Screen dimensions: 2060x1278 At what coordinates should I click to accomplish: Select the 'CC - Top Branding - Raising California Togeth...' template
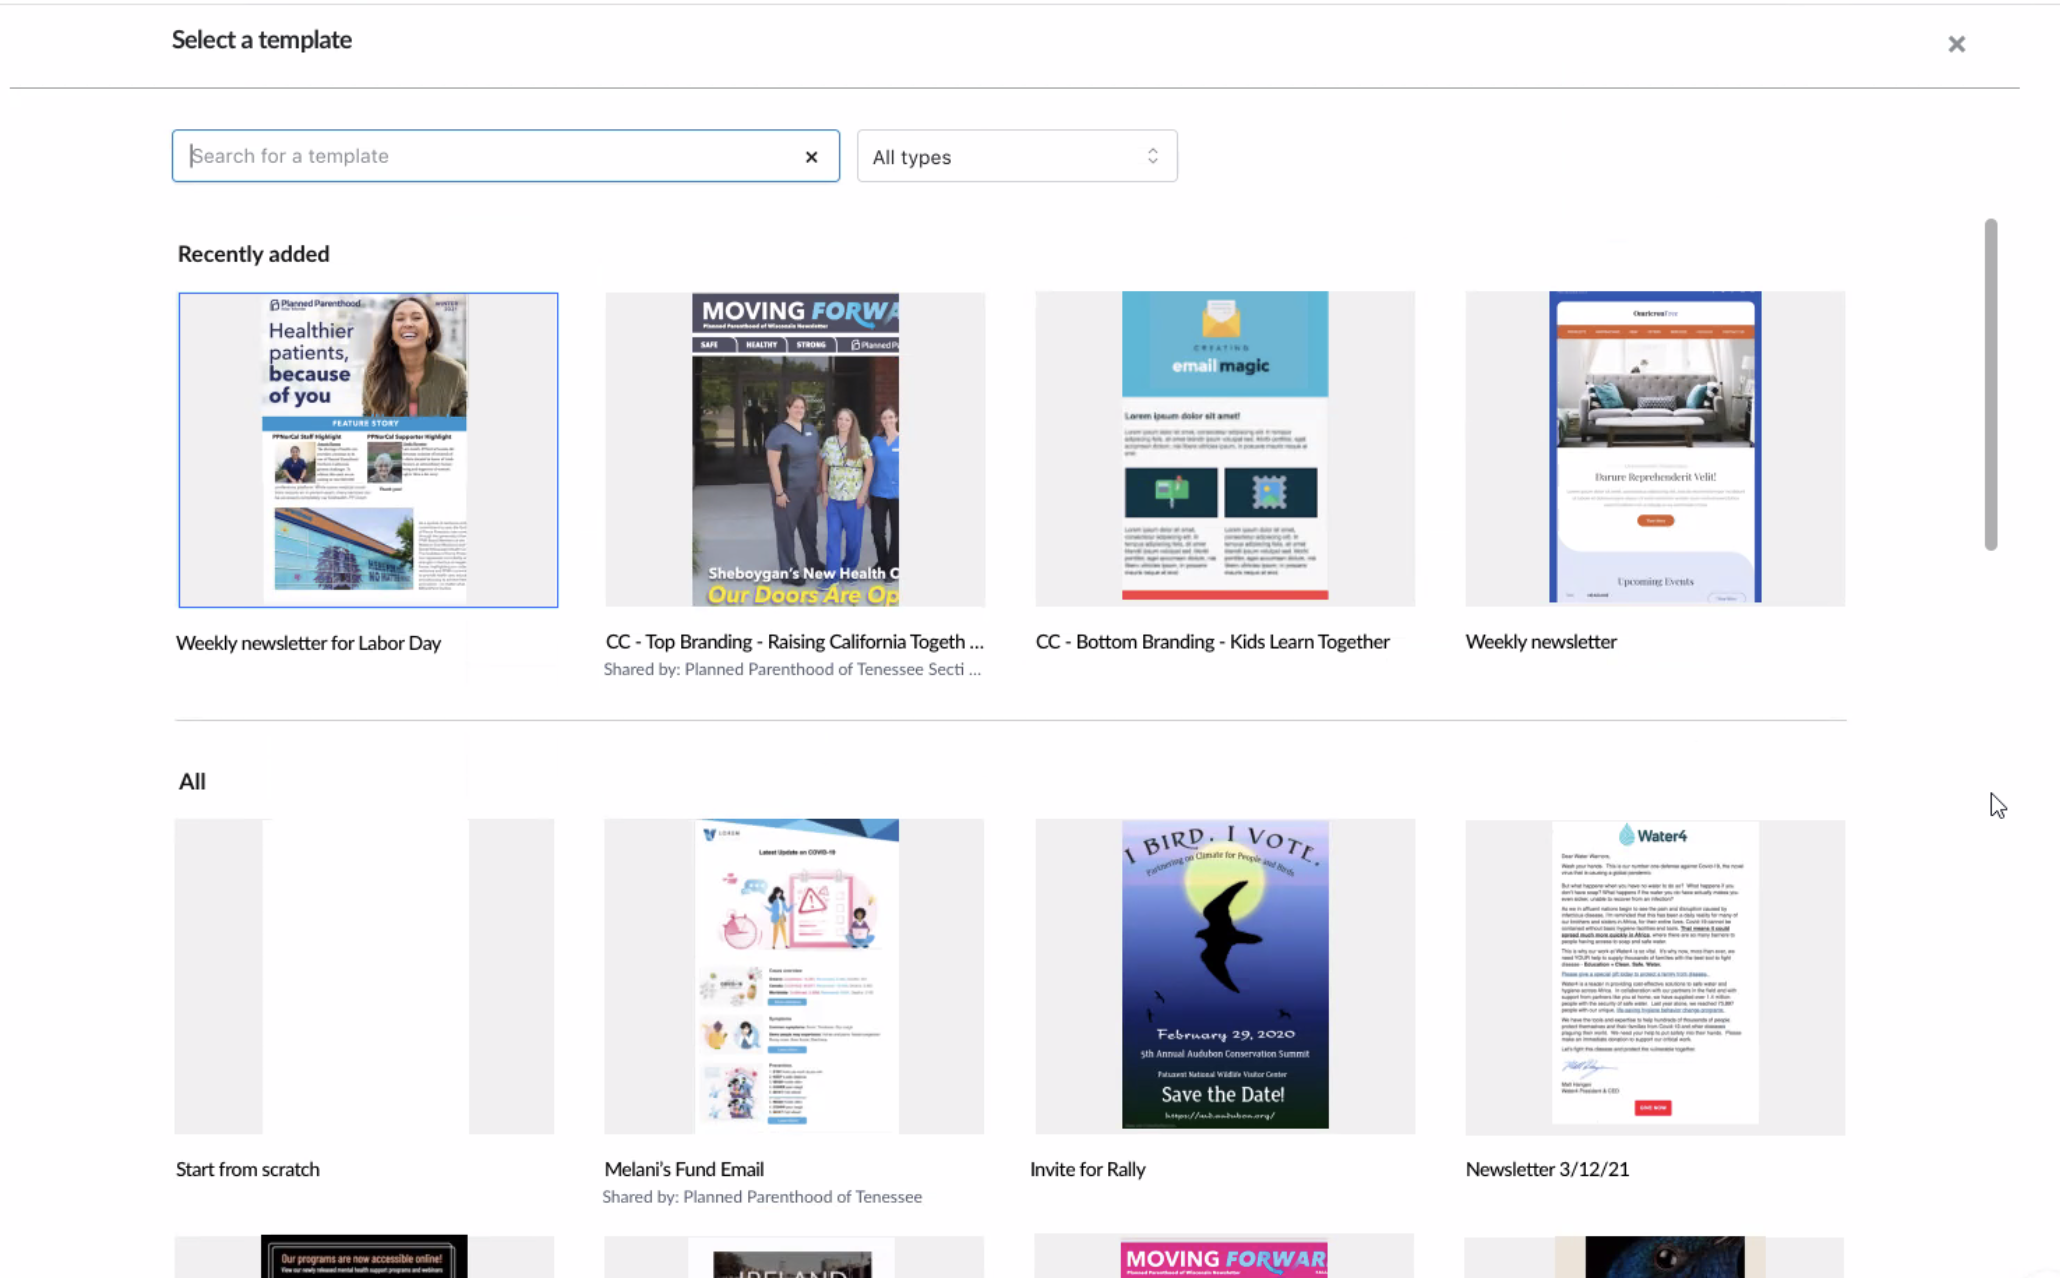(795, 449)
